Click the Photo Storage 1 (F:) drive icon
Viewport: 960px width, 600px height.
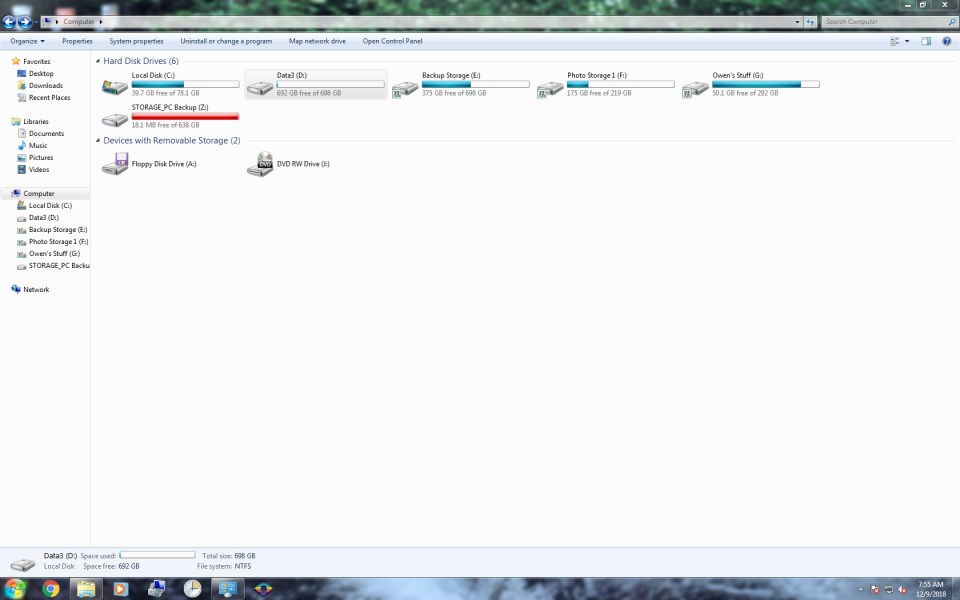pyautogui.click(x=550, y=88)
